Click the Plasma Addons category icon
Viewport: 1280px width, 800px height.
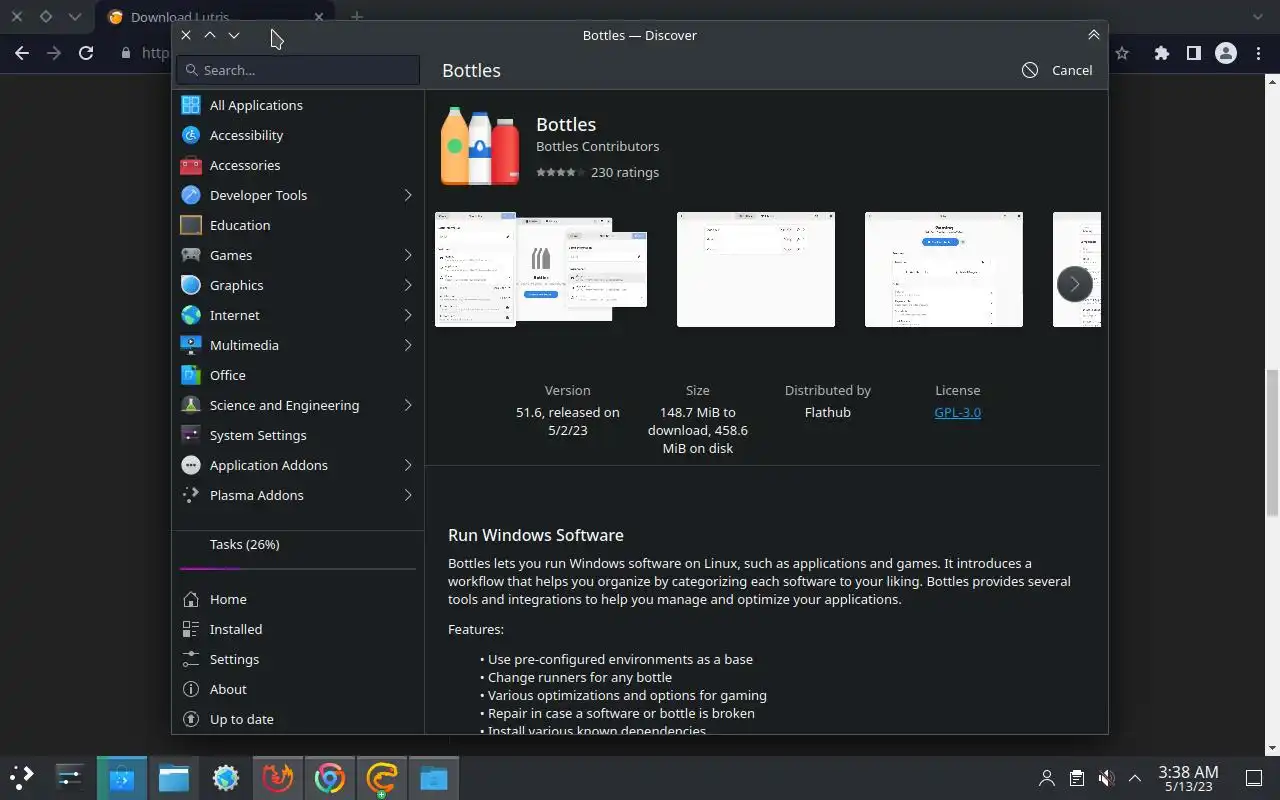[191, 495]
